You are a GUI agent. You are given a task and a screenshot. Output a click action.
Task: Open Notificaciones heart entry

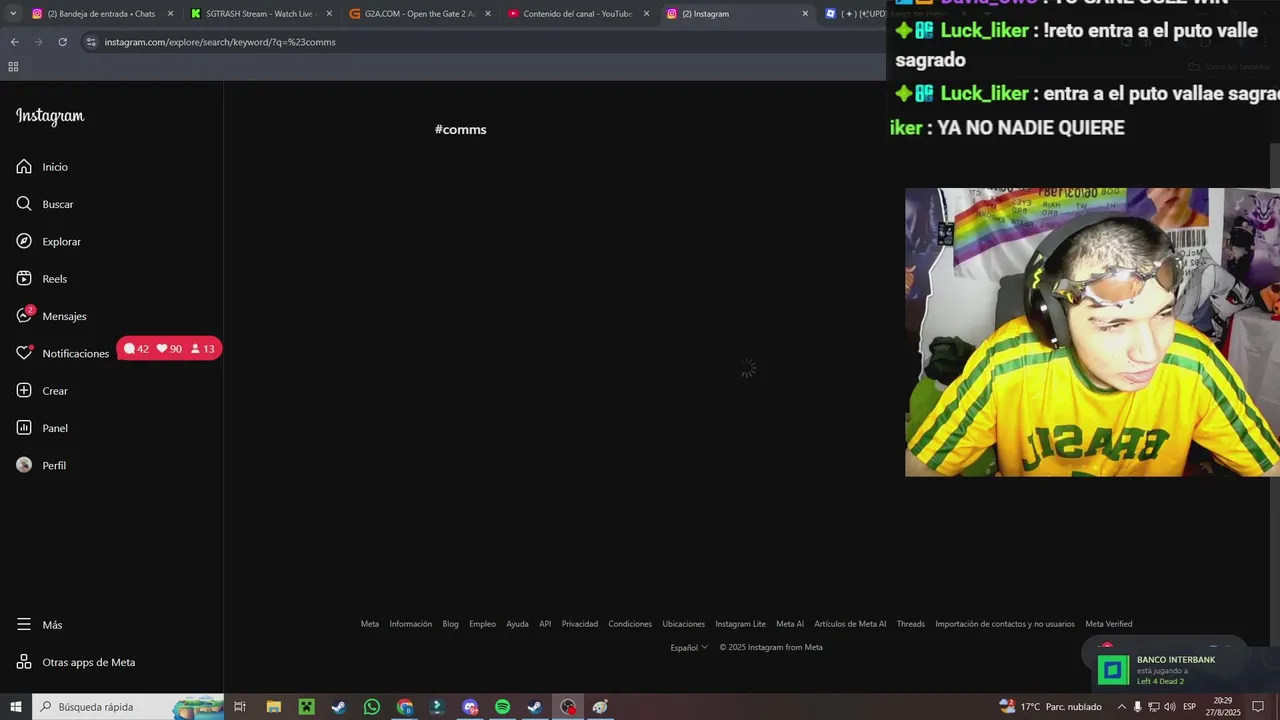click(62, 353)
